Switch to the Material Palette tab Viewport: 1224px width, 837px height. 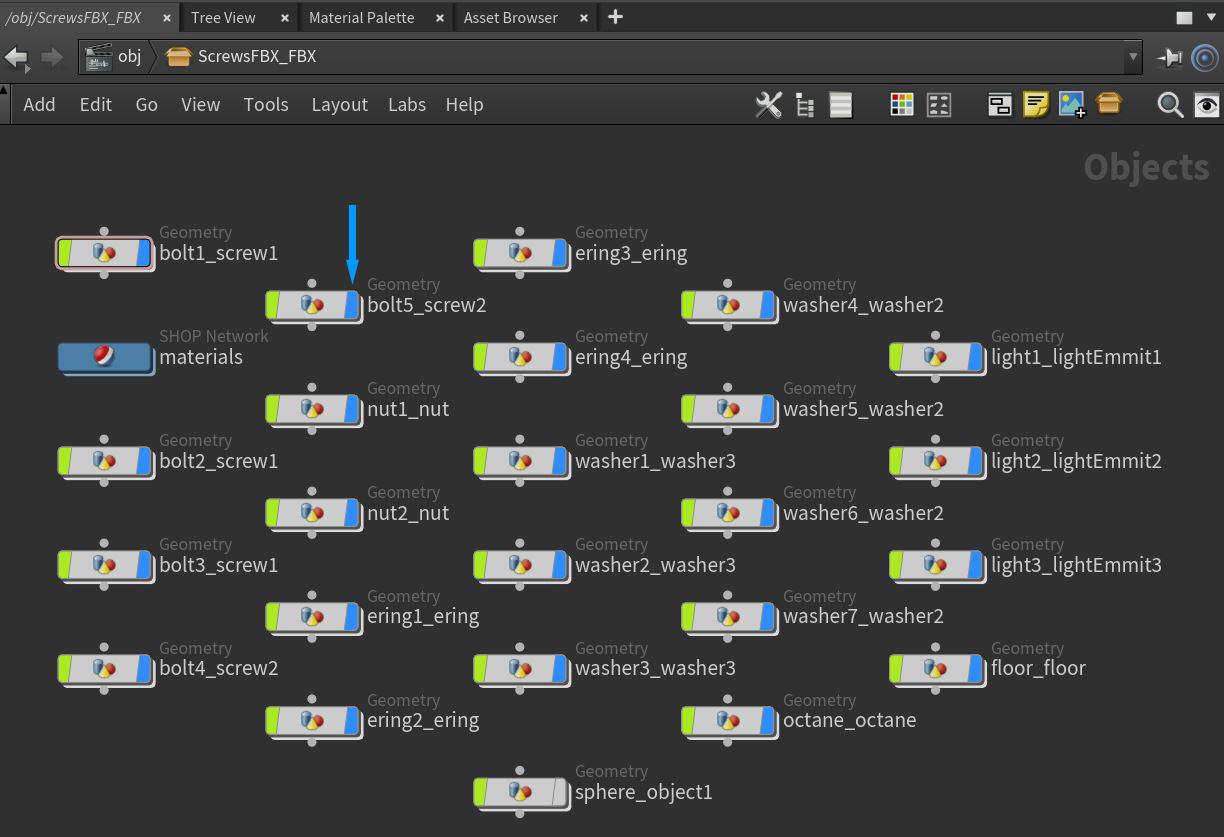pos(361,17)
